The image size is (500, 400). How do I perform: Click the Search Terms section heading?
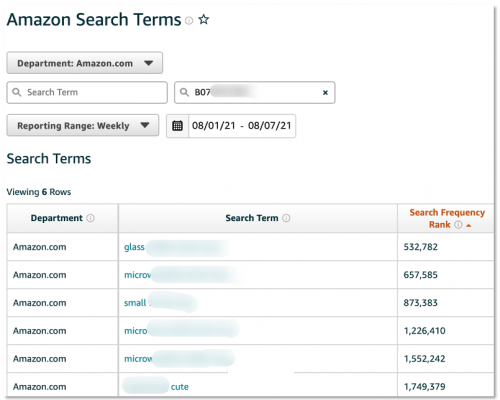[49, 159]
